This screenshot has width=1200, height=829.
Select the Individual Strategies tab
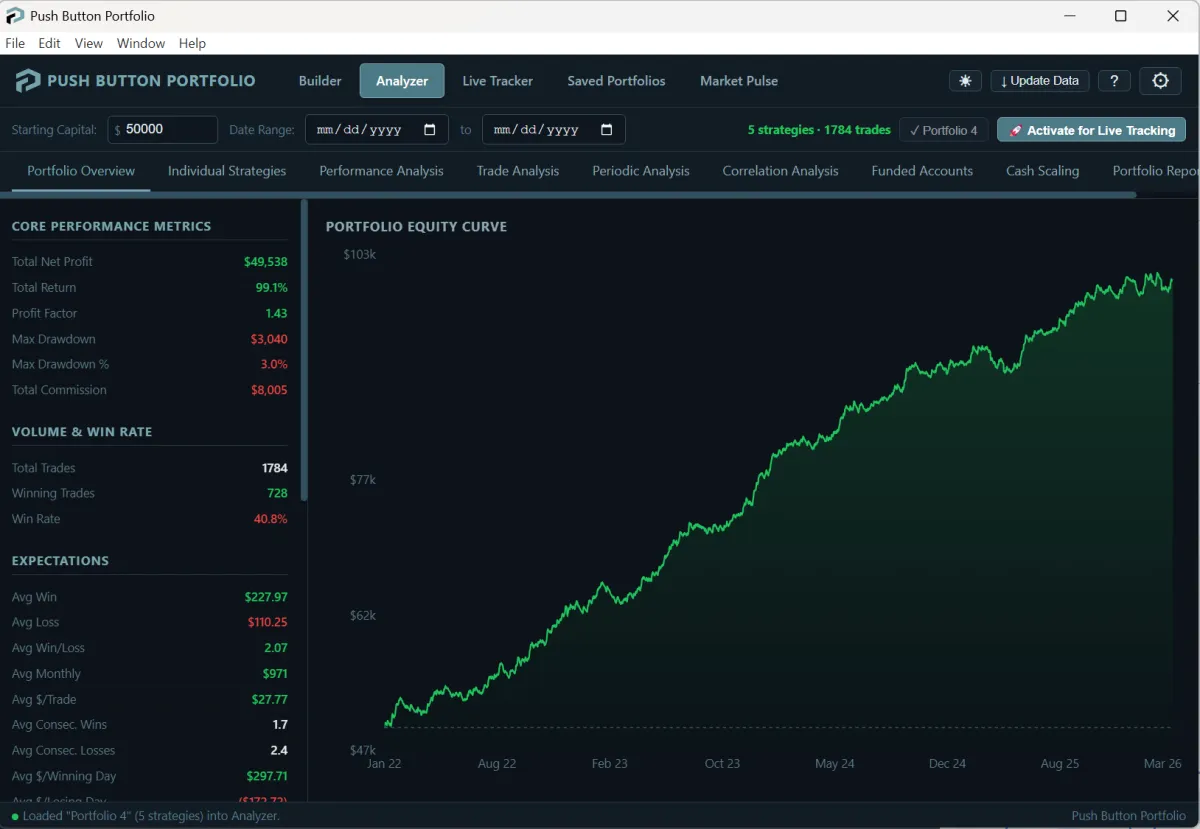[227, 171]
